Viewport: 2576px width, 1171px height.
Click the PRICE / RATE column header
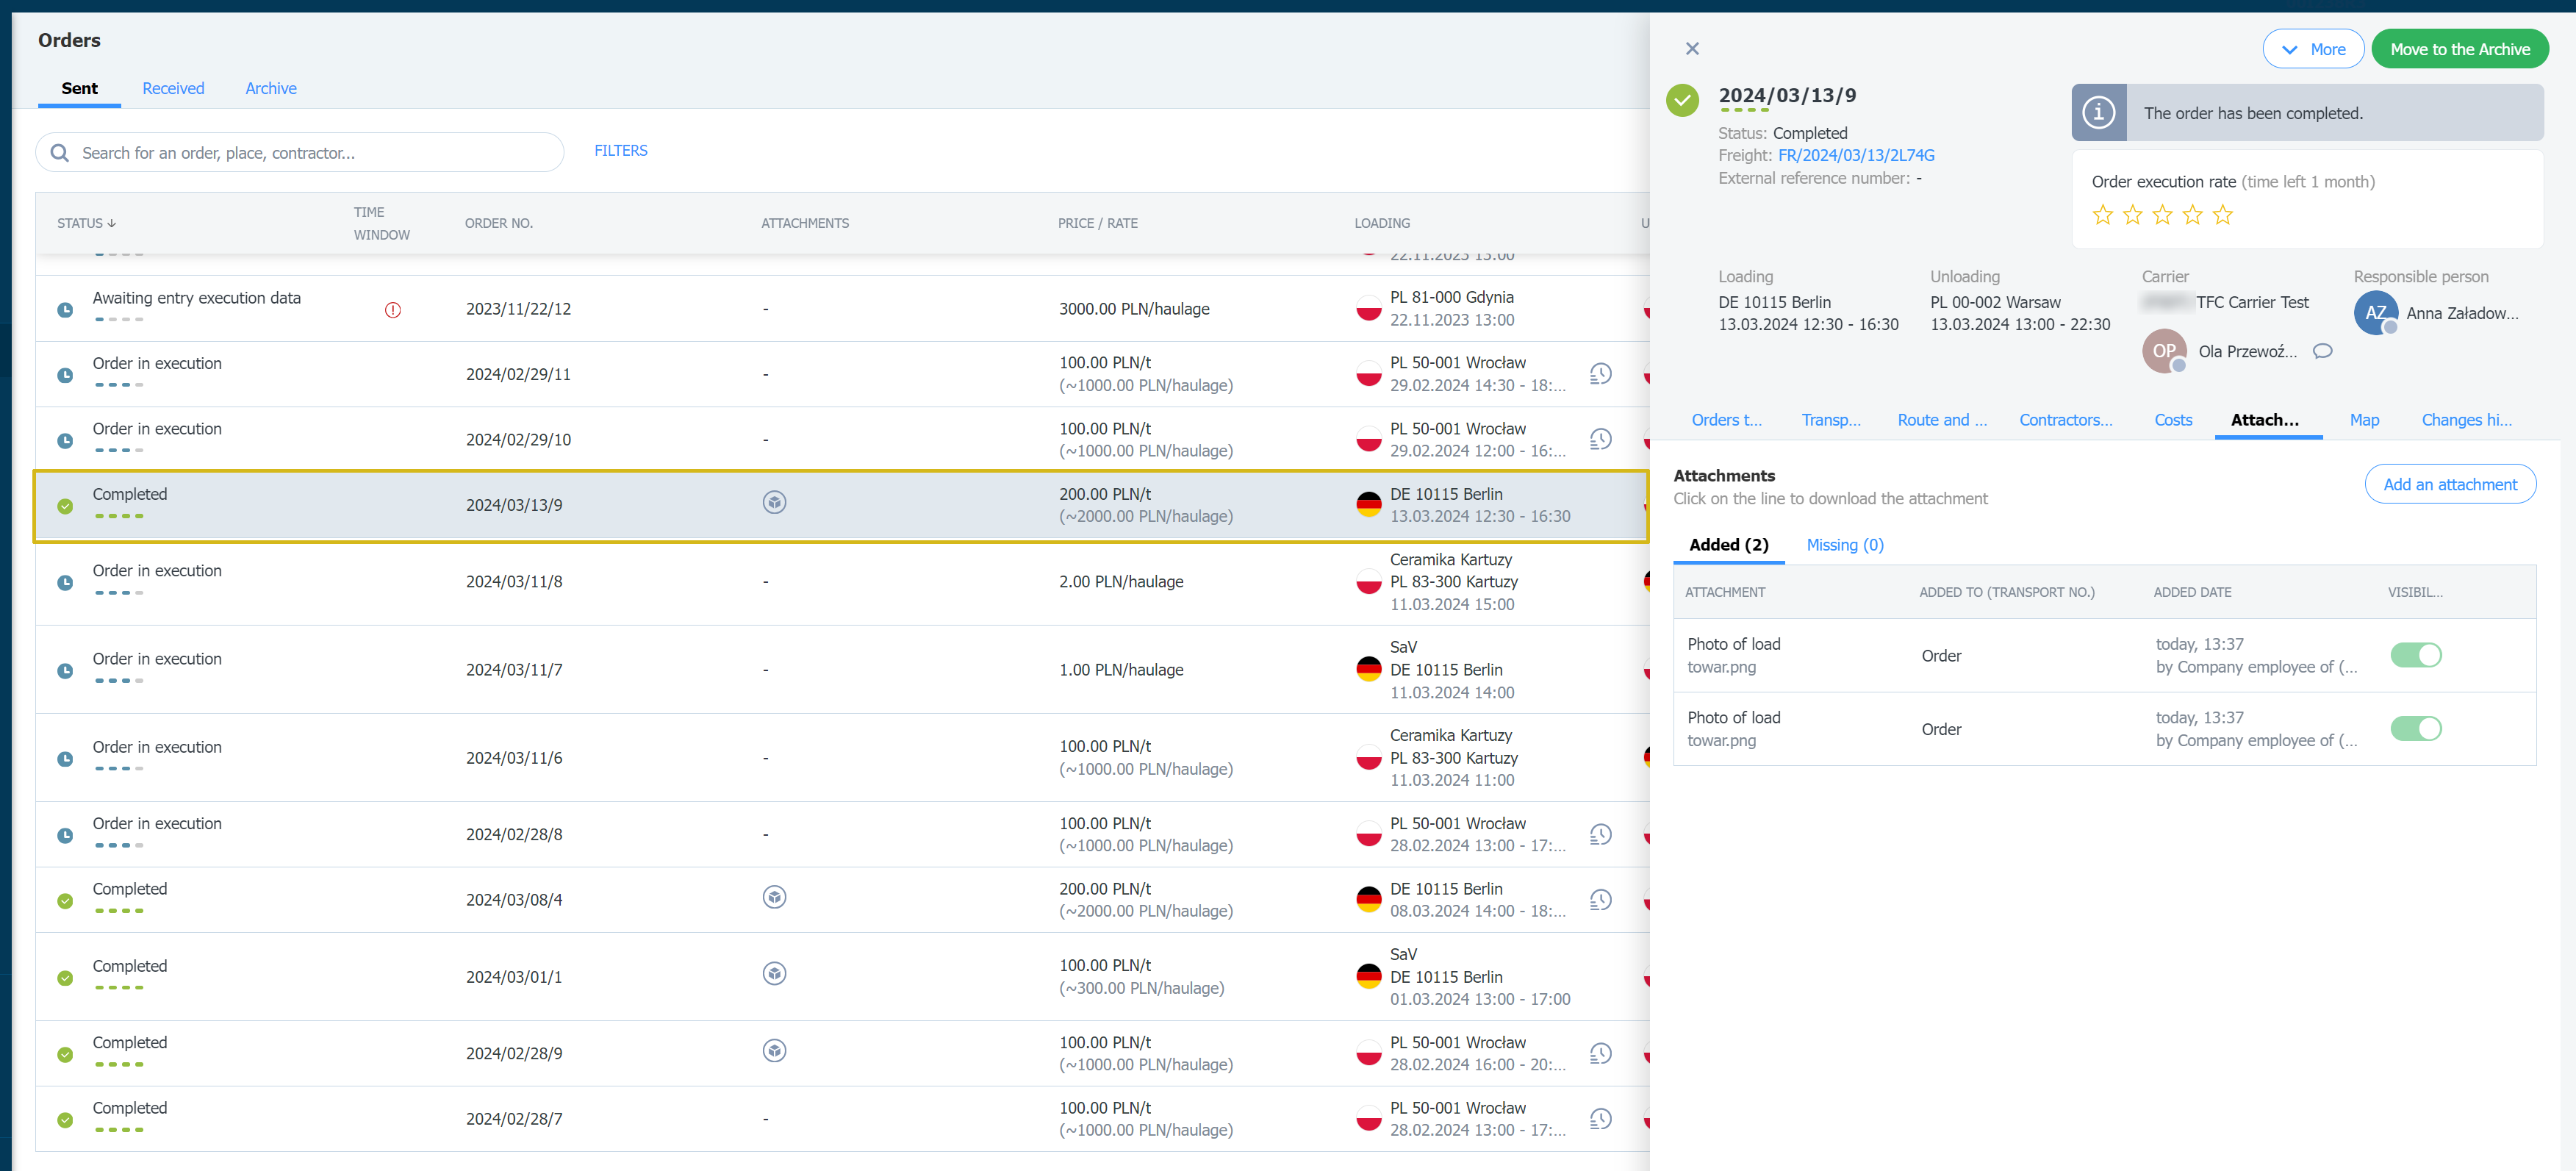1097,223
